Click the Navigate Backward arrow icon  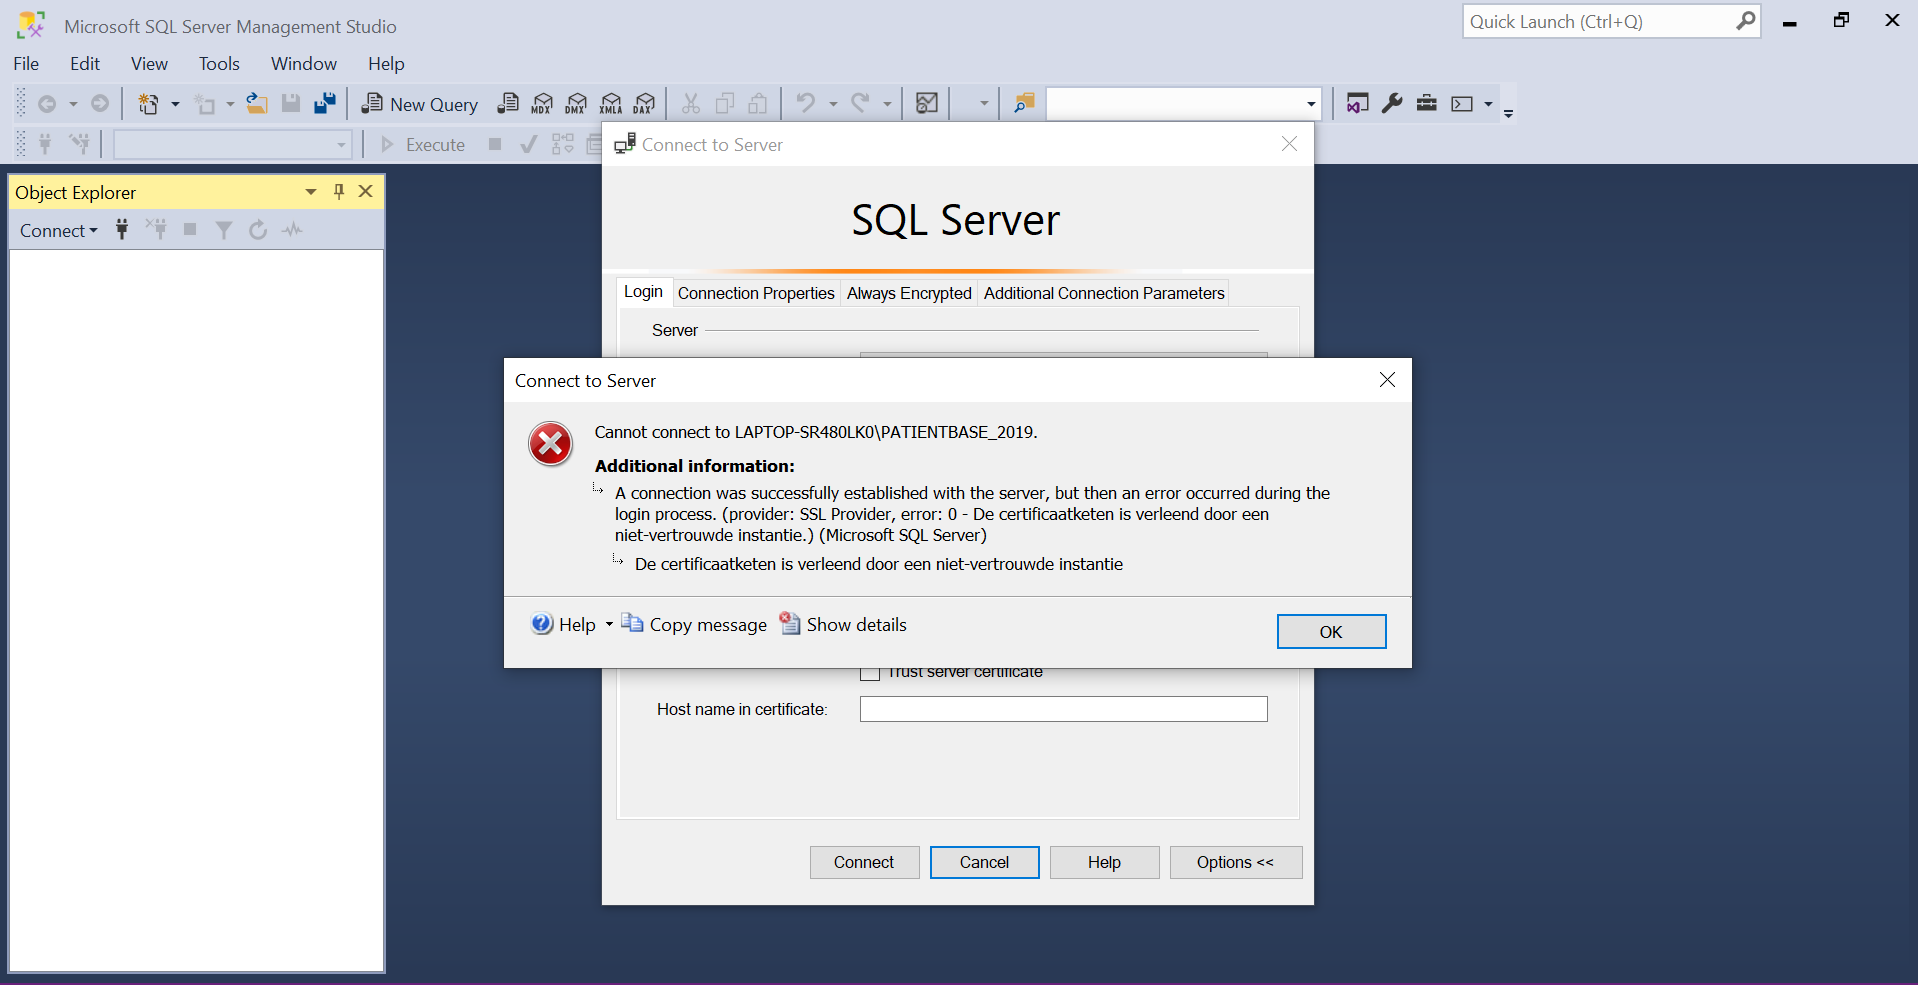tap(47, 104)
